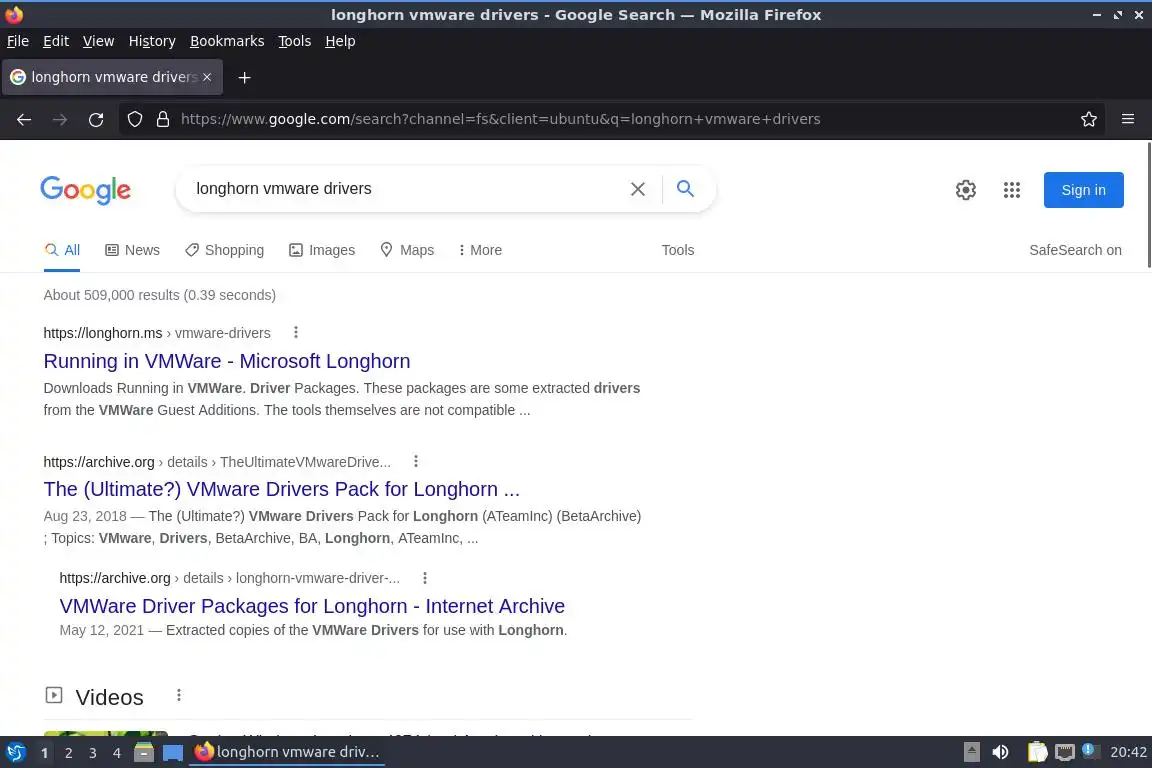
Task: Click the Google search input field
Action: (404, 189)
